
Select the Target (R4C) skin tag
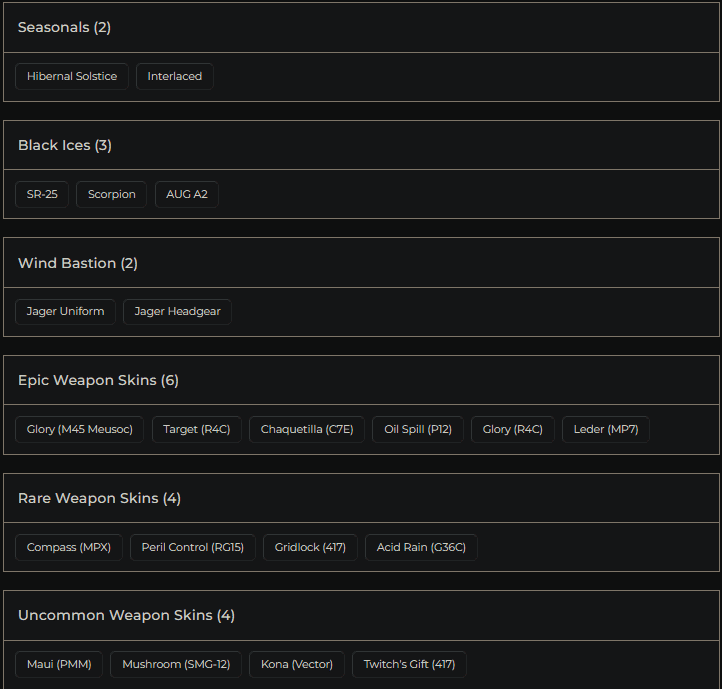(197, 430)
